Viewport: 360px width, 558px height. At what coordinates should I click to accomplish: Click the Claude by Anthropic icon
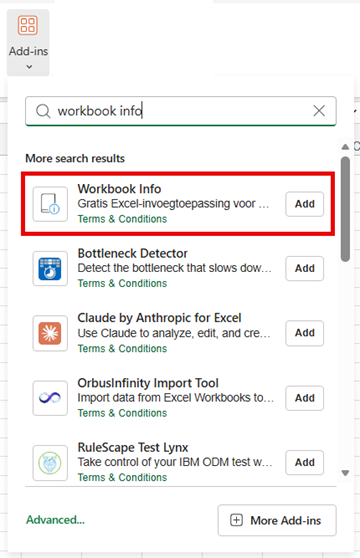50,333
